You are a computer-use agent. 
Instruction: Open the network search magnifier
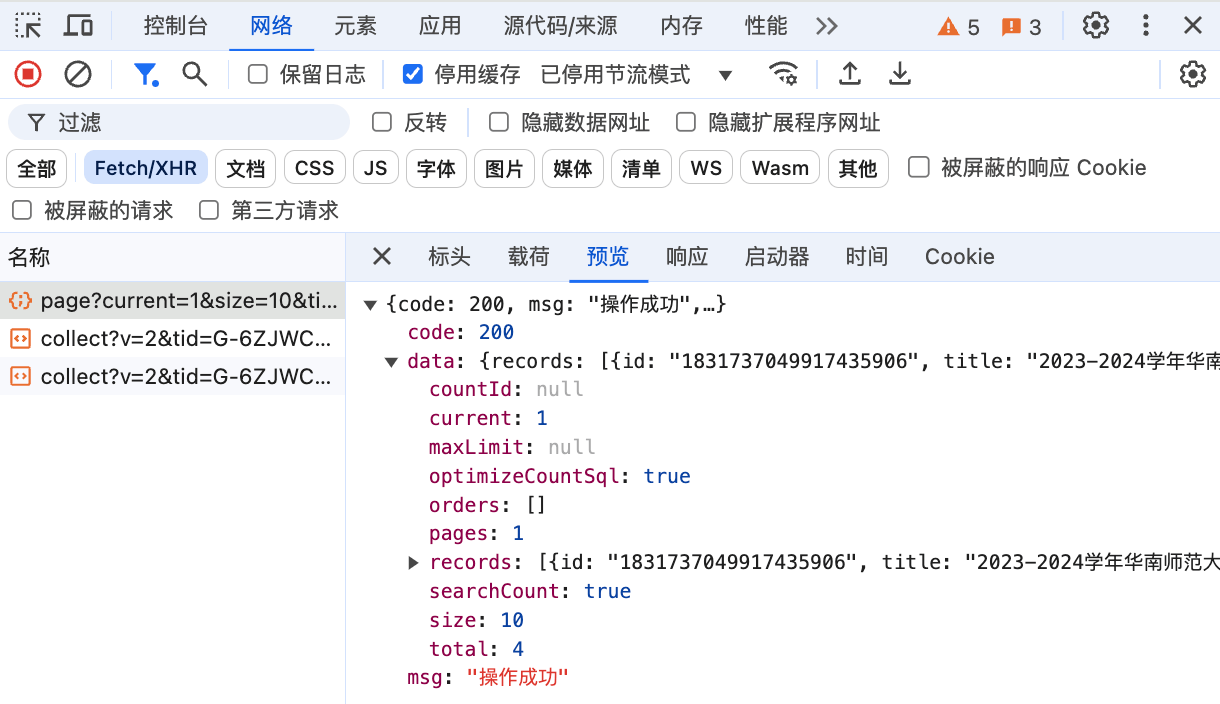coord(194,74)
